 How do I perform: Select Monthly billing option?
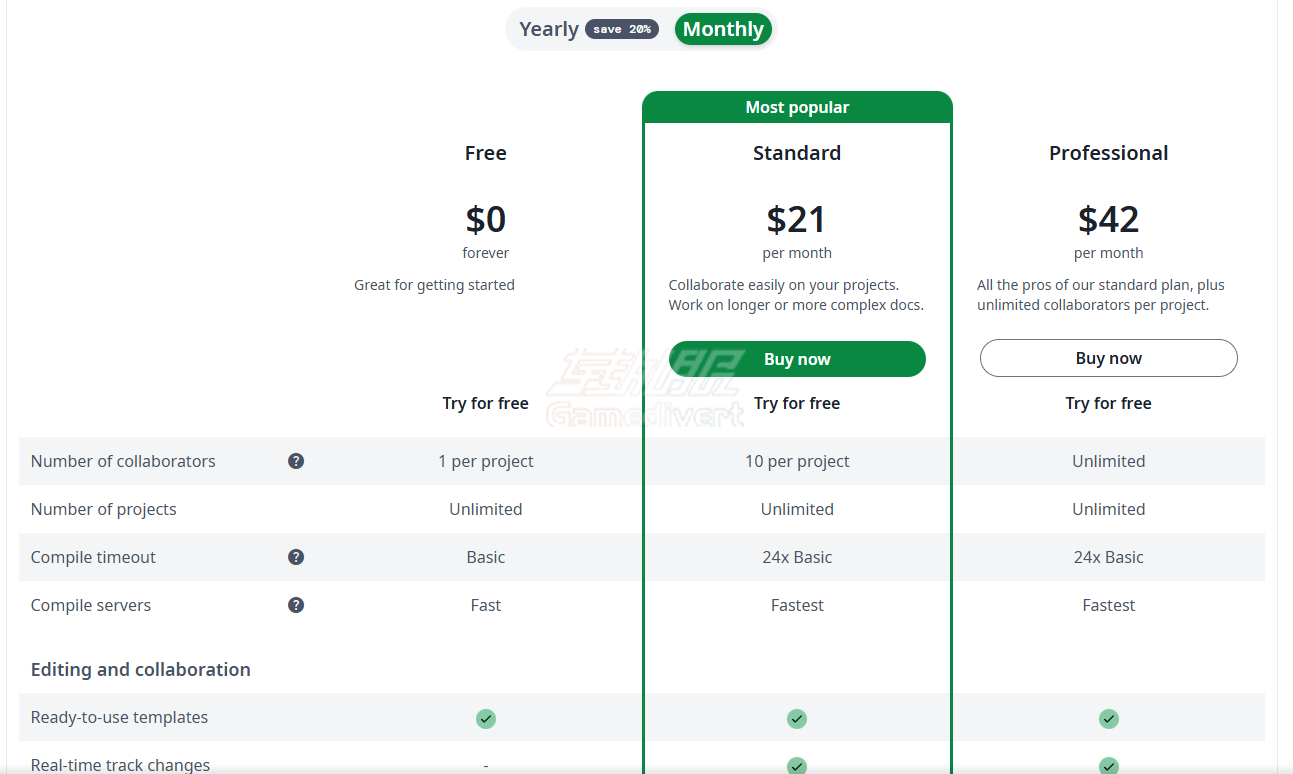(723, 29)
